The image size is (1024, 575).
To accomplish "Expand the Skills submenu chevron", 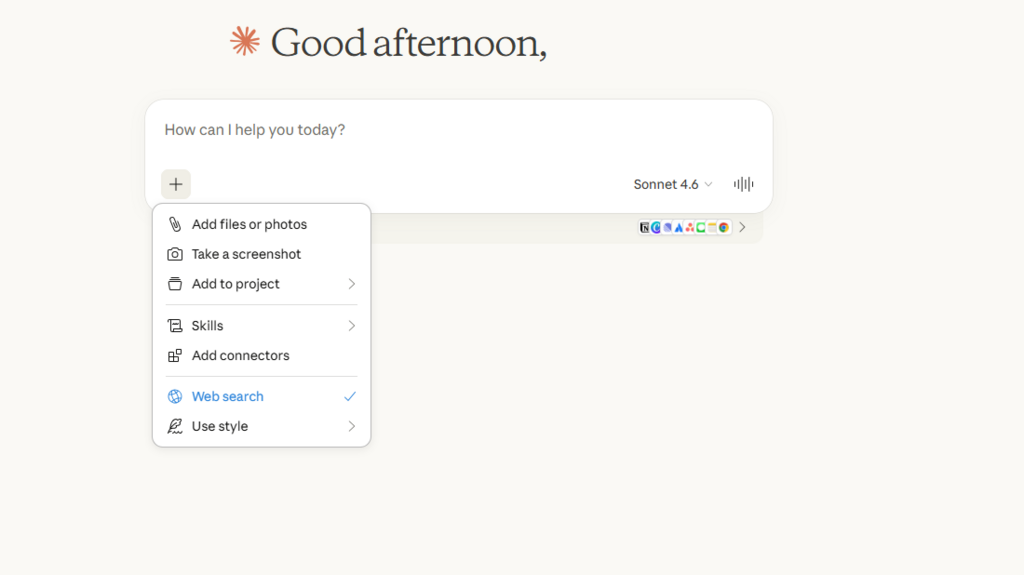I will pyautogui.click(x=351, y=326).
